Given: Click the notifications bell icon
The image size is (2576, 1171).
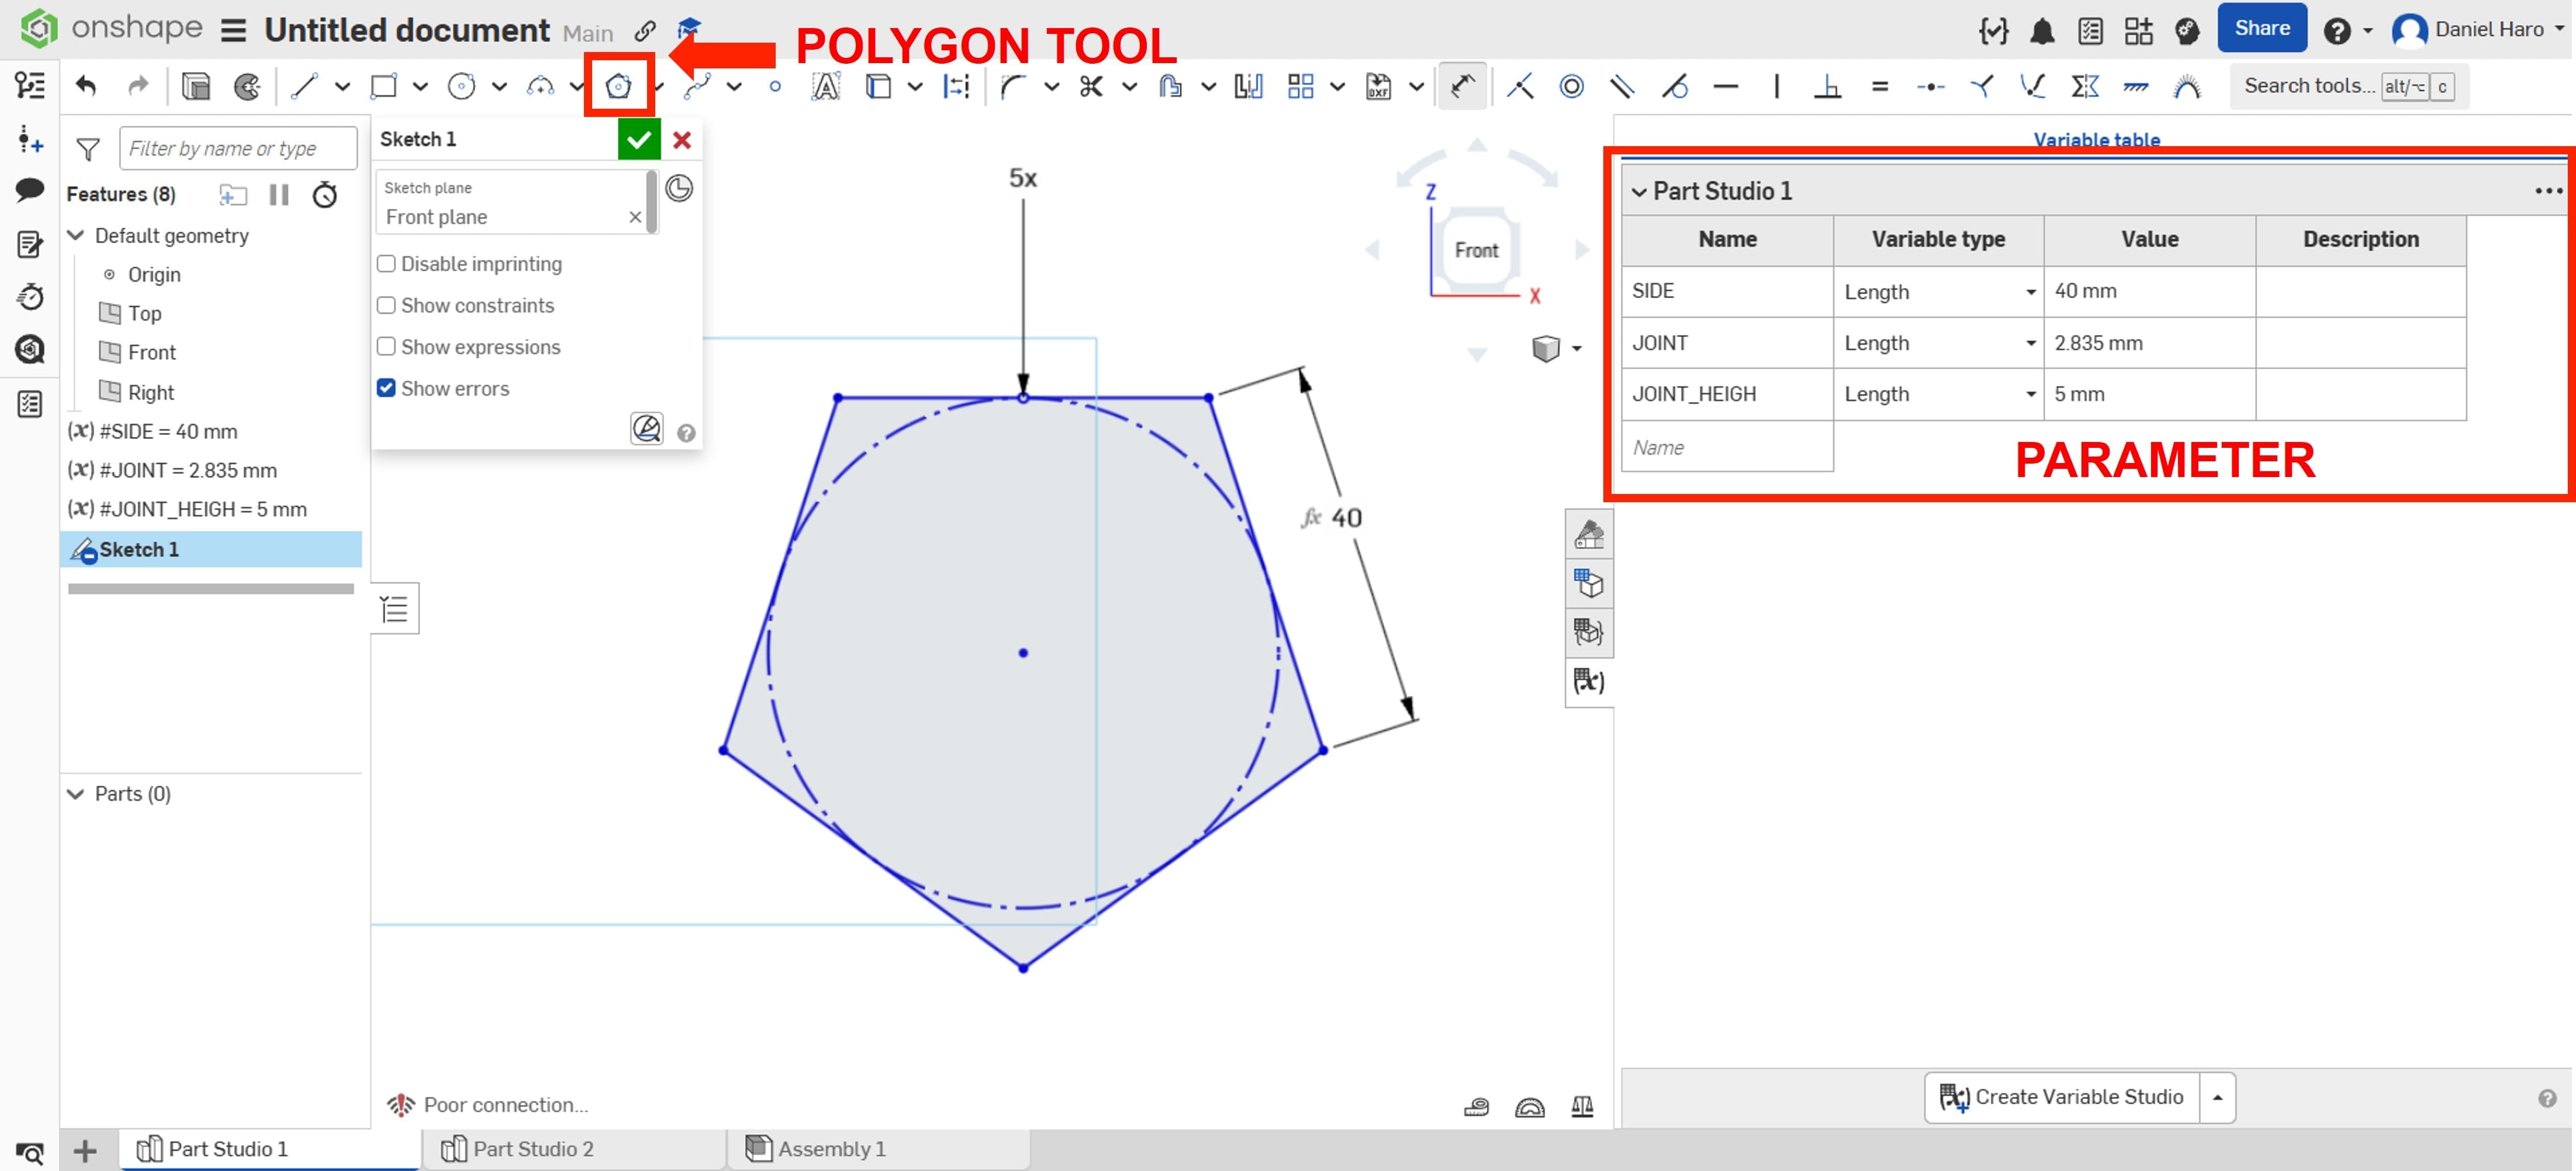Looking at the screenshot, I should tap(2041, 31).
